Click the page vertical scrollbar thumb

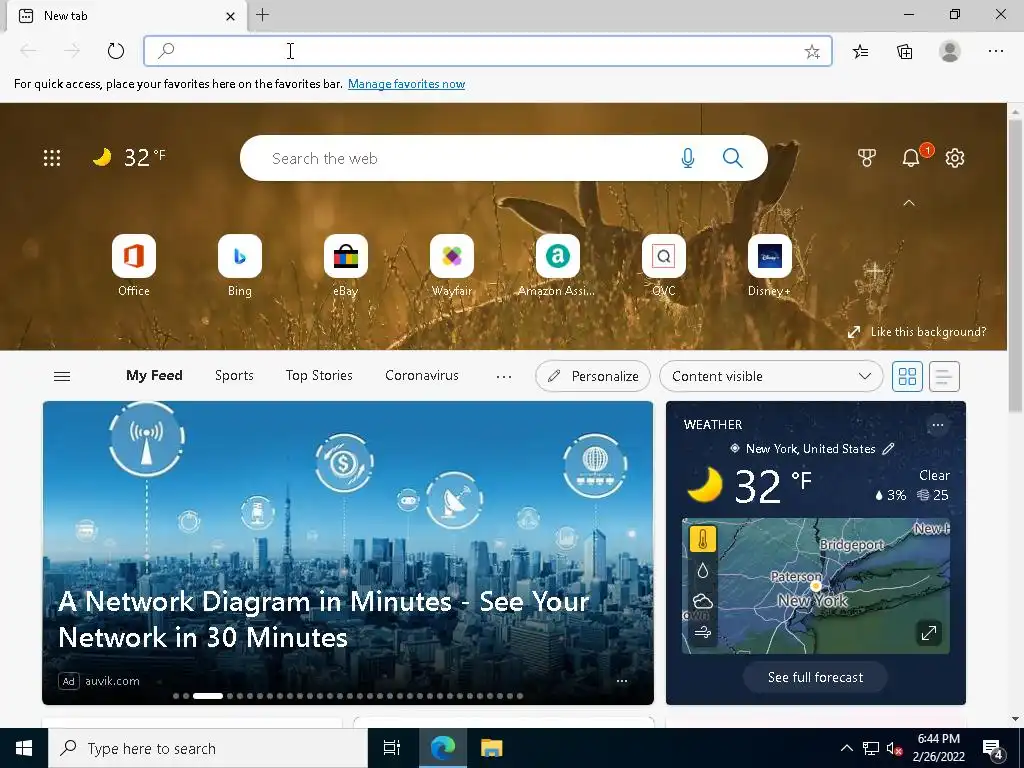1015,264
